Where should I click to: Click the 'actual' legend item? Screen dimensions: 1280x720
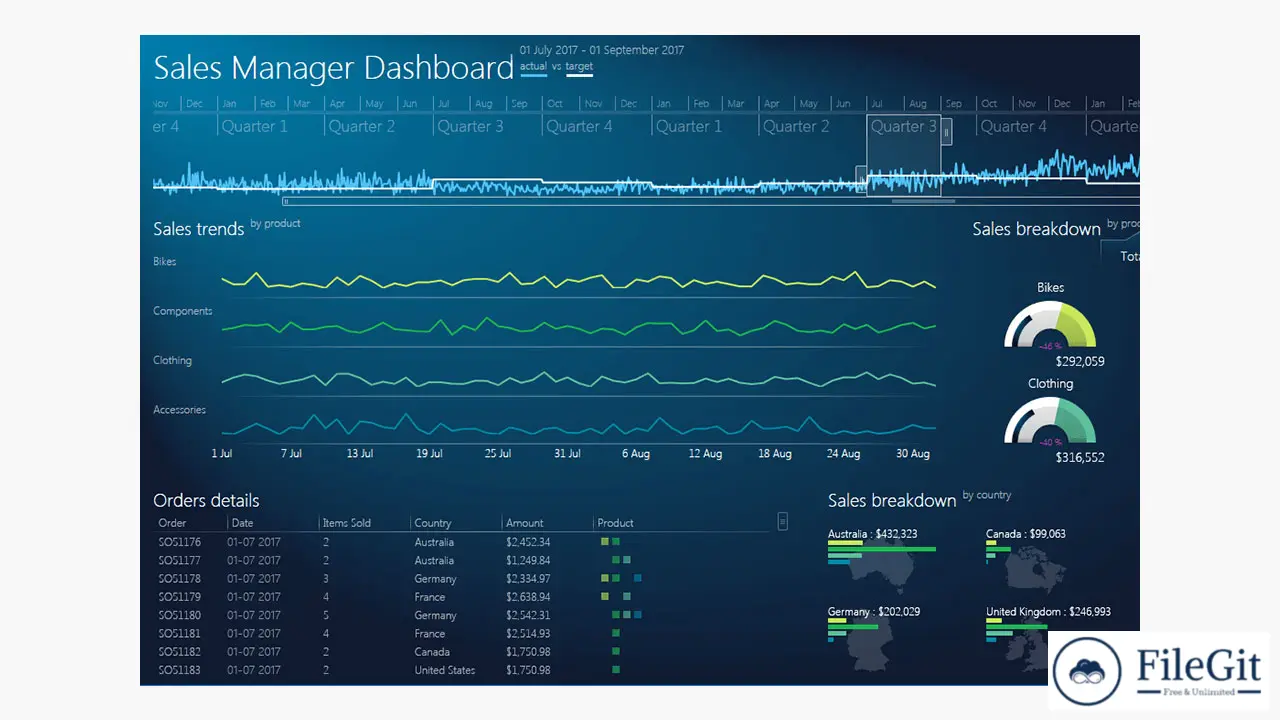(533, 67)
